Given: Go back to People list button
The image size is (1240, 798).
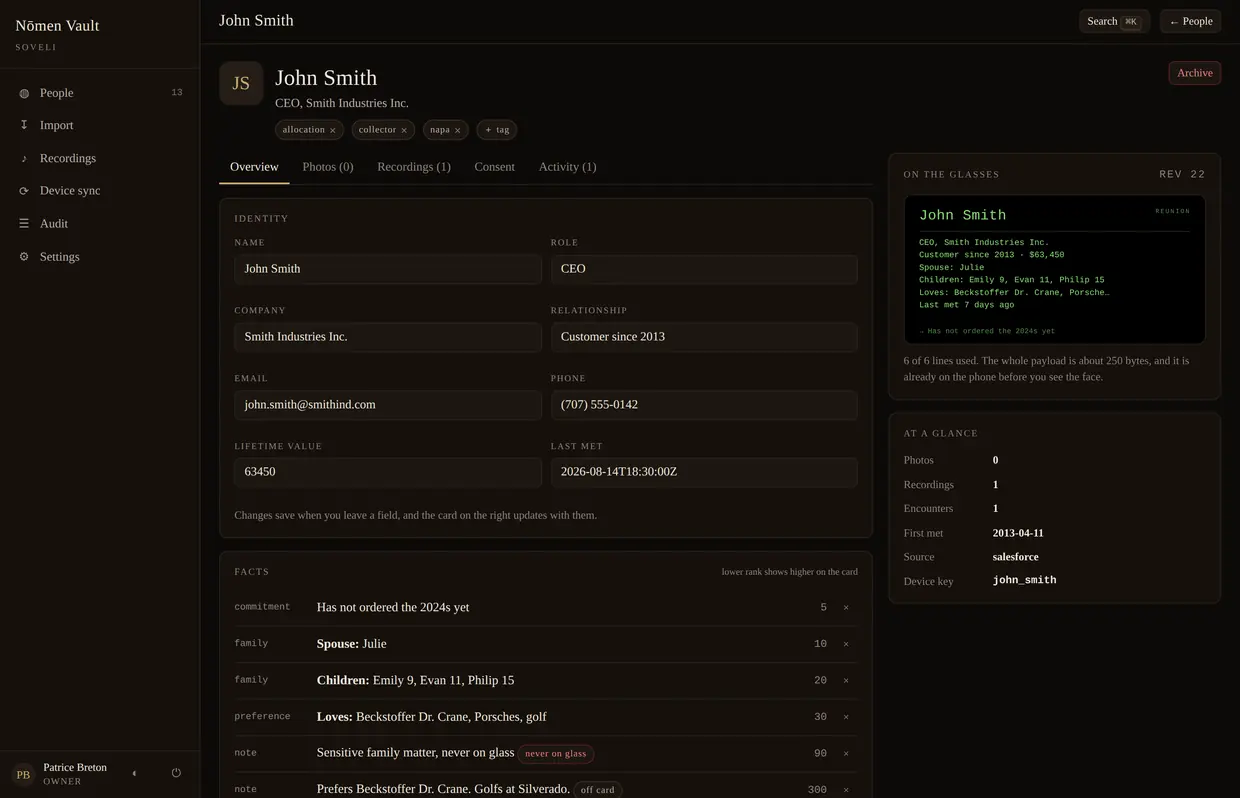Looking at the screenshot, I should (x=1191, y=21).
